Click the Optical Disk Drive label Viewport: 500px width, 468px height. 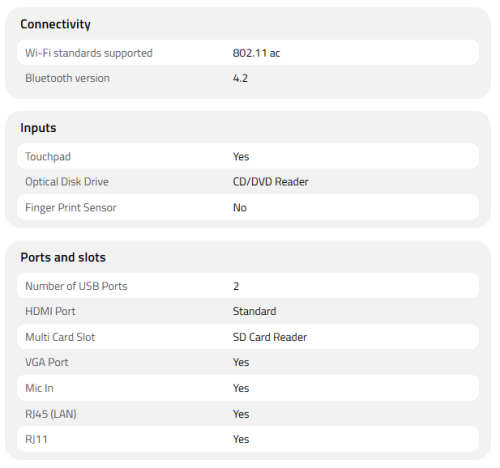(67, 182)
